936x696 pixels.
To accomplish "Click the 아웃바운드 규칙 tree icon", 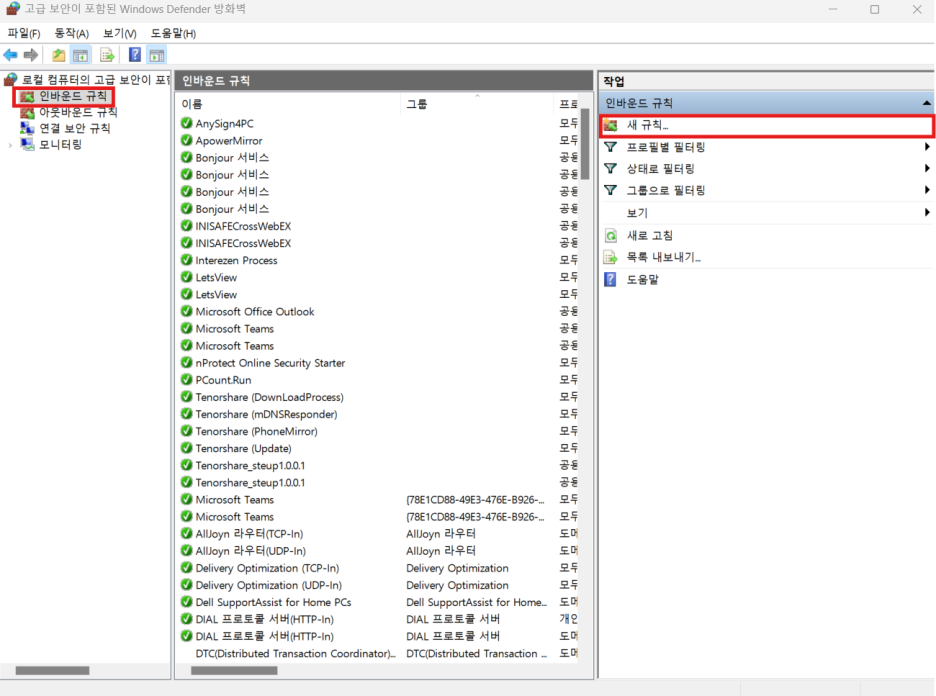I will [x=27, y=112].
